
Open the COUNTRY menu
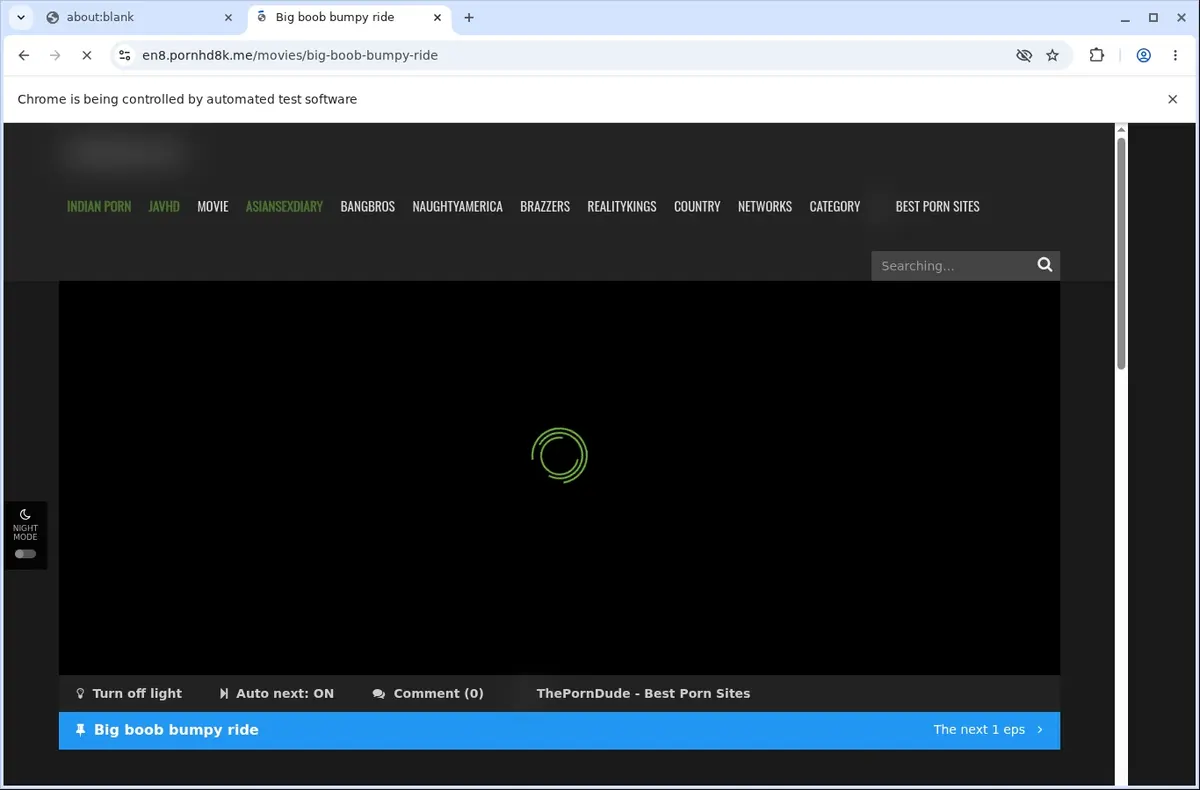(697, 206)
